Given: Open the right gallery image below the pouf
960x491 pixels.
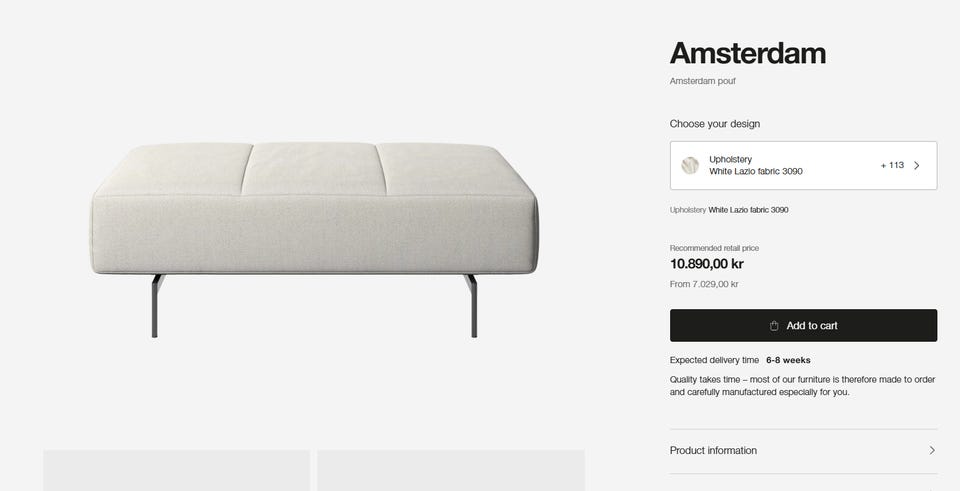Looking at the screenshot, I should pos(451,471).
